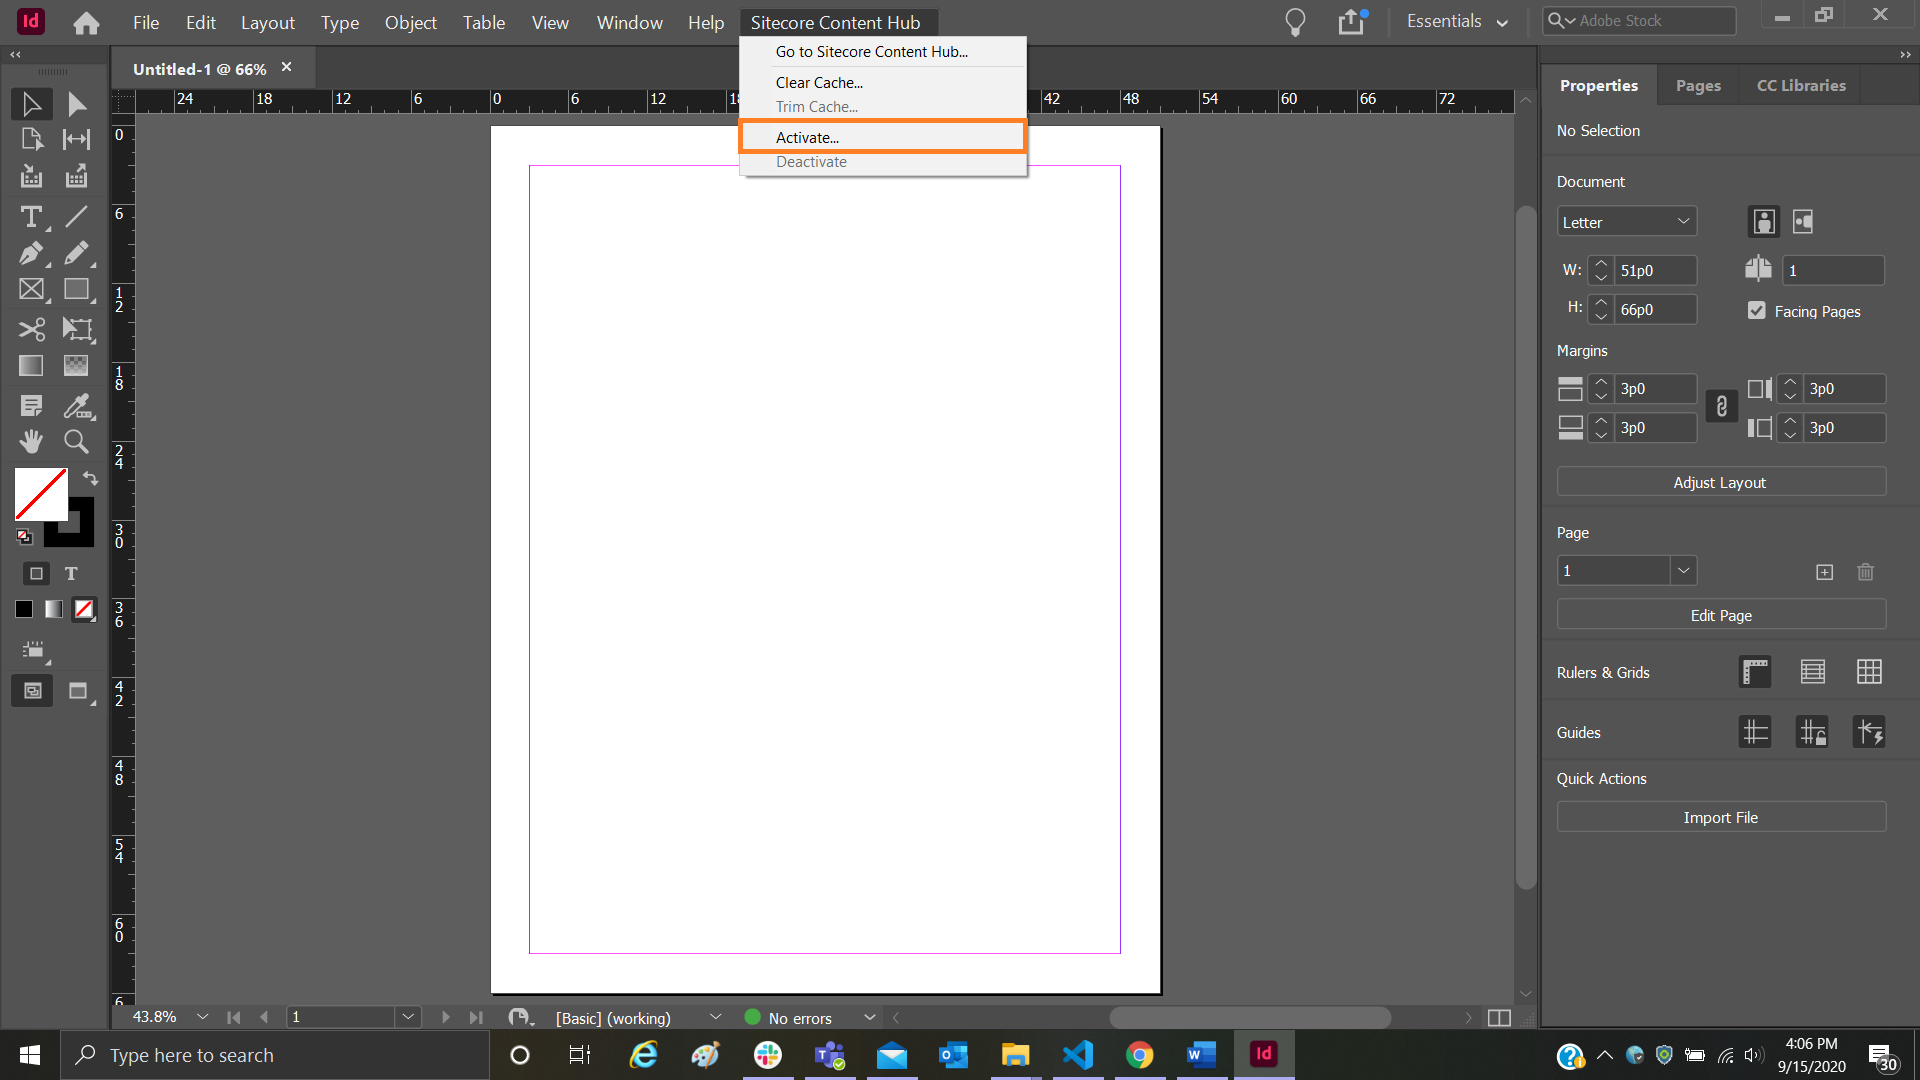Click the swap fill and stroke arrow
The height and width of the screenshot is (1080, 1920).
click(x=90, y=478)
